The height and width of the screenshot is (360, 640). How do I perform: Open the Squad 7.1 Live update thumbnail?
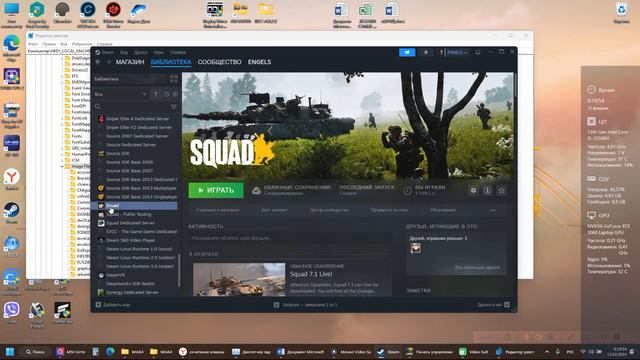click(x=239, y=279)
